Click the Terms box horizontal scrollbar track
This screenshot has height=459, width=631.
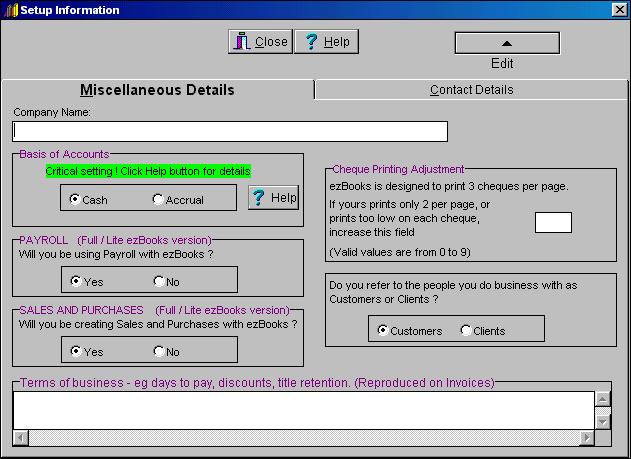tap(304, 438)
